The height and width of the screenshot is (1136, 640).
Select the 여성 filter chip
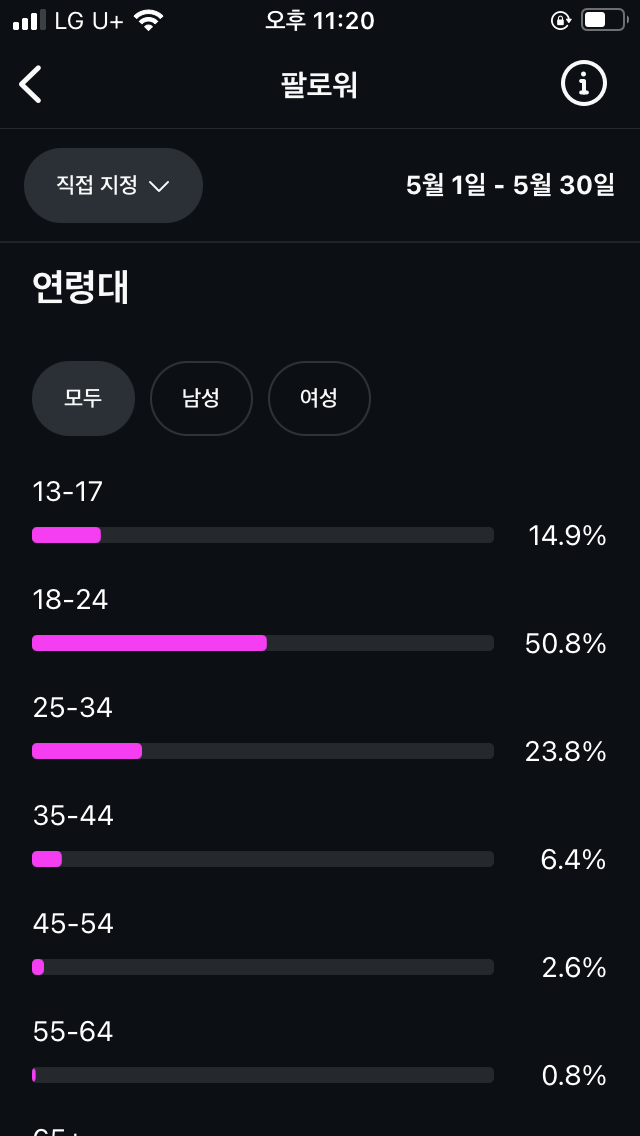(x=320, y=398)
